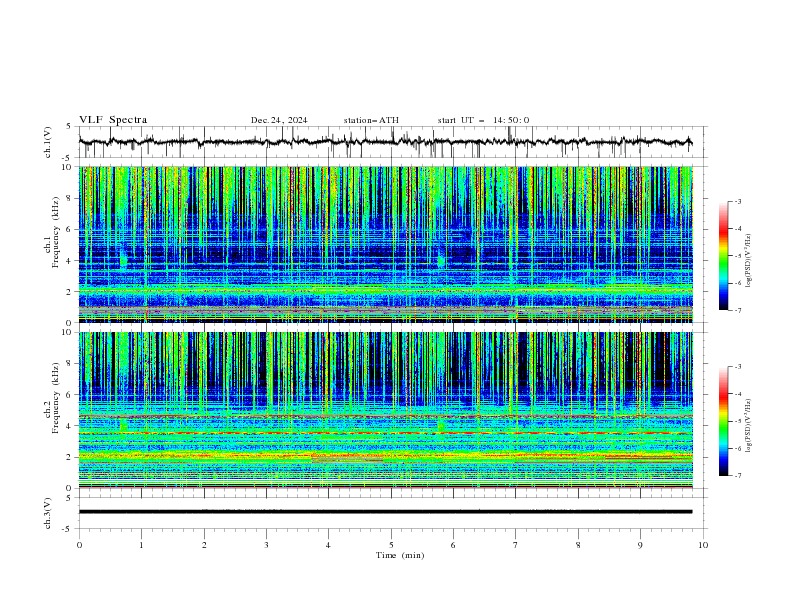The height and width of the screenshot is (612, 792).
Task: Click the 'ch.1(V)' waveform axis label
Action: 48,142
